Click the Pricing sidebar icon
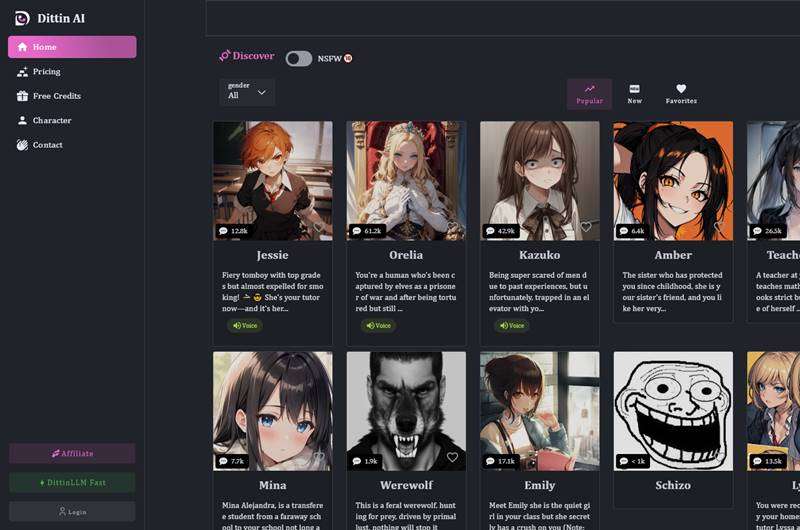The height and width of the screenshot is (530, 800). point(22,72)
